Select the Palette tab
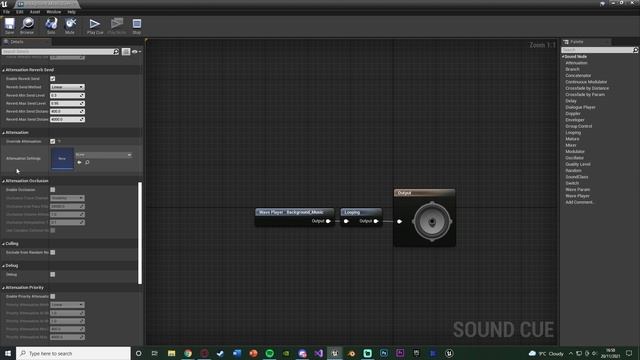Screen dimensions: 640x360 click(586, 42)
